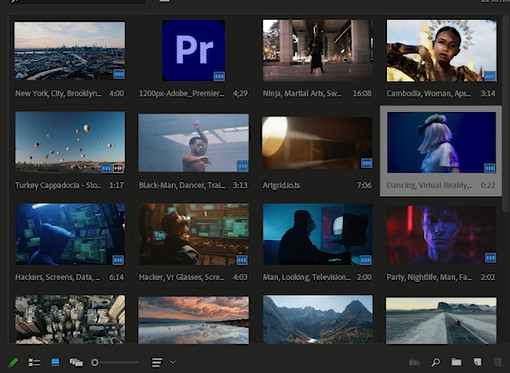Screen dimensions: 510x373
Task: Open Find with the magnifier icon
Action: point(436,362)
